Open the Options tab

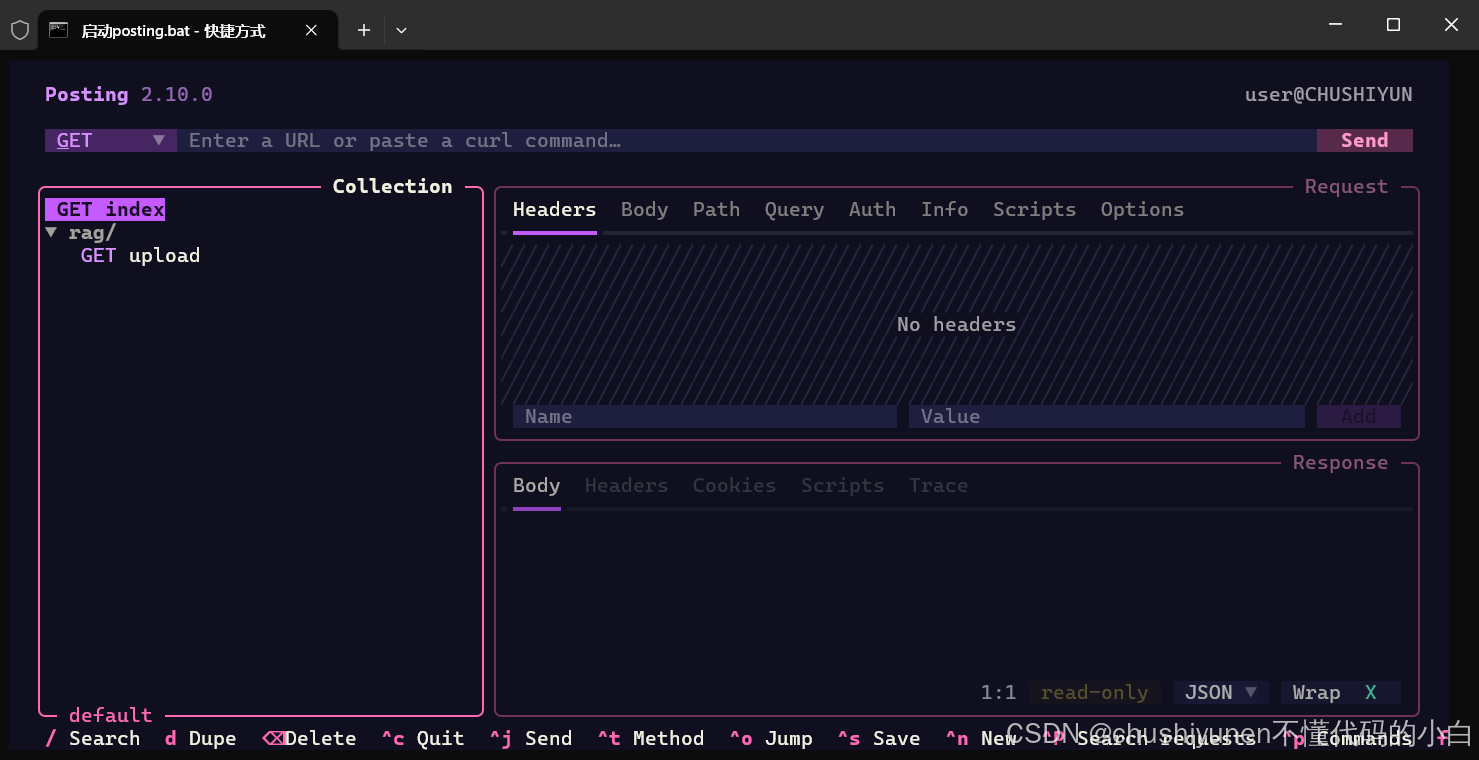click(x=1142, y=209)
